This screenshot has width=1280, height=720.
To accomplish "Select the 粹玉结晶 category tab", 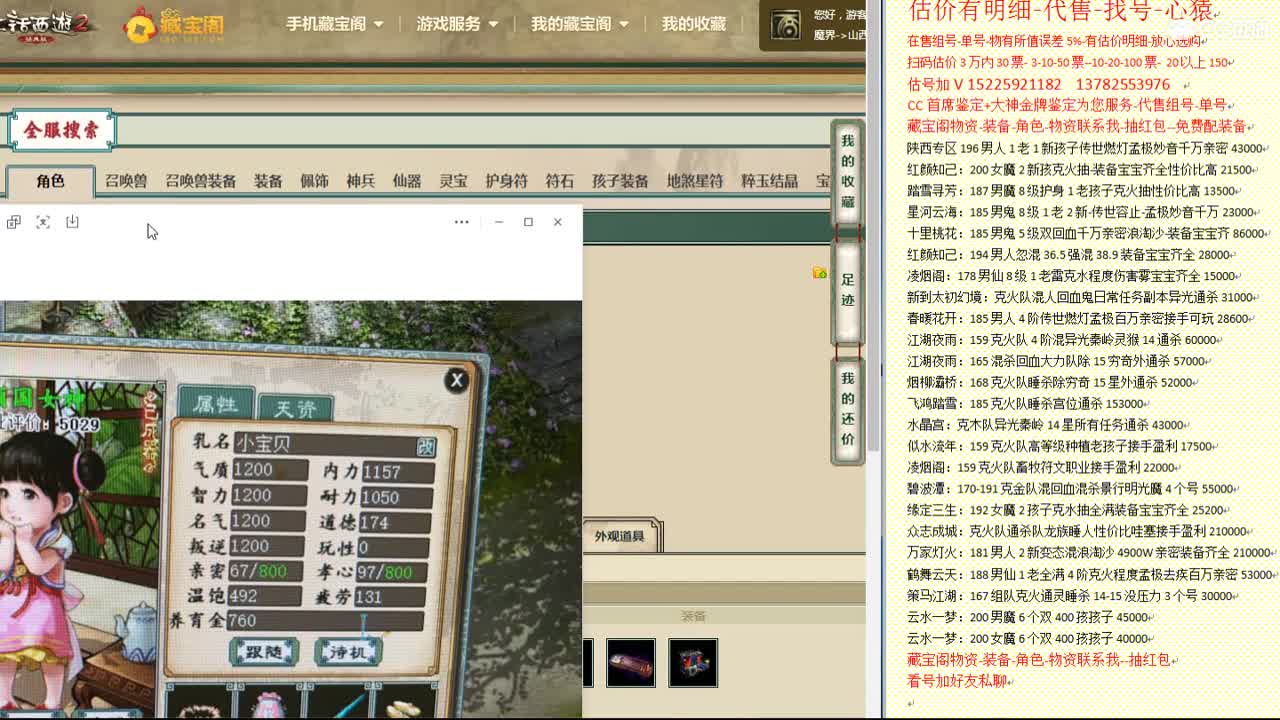I will tap(769, 181).
